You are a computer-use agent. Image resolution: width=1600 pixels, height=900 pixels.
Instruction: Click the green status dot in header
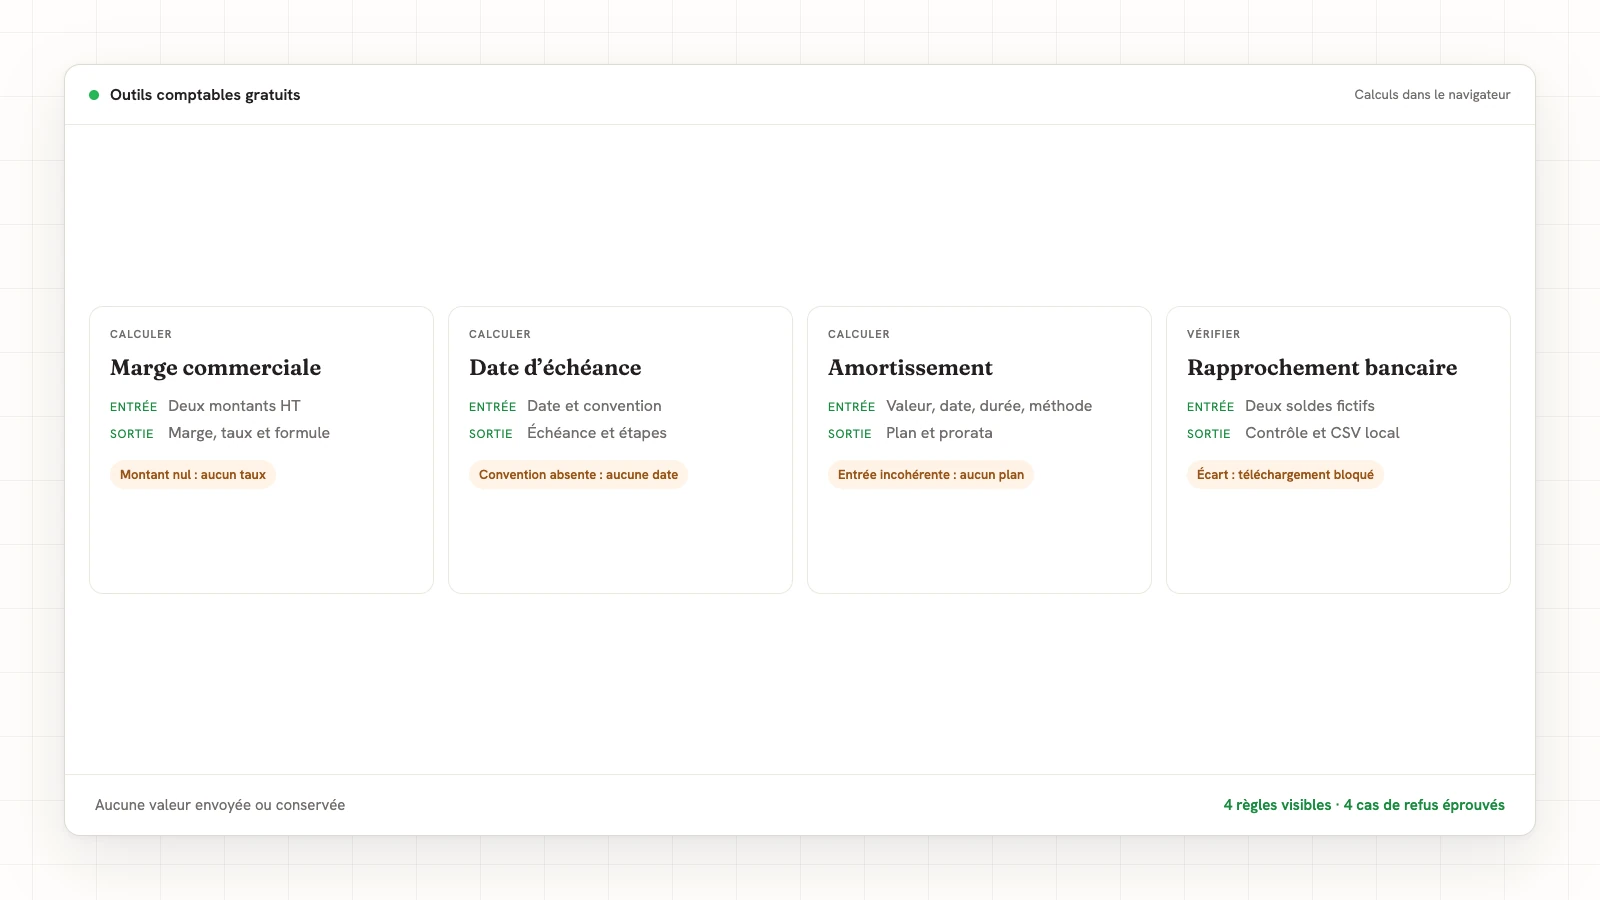94,95
